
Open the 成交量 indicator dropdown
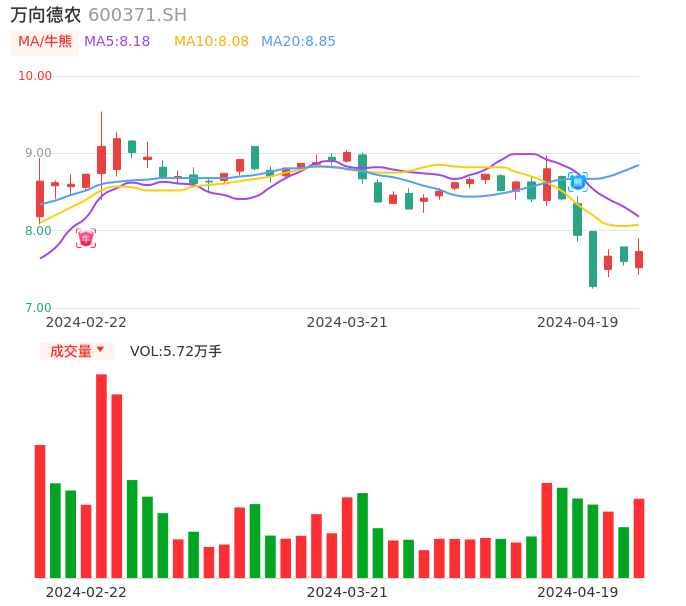77,351
